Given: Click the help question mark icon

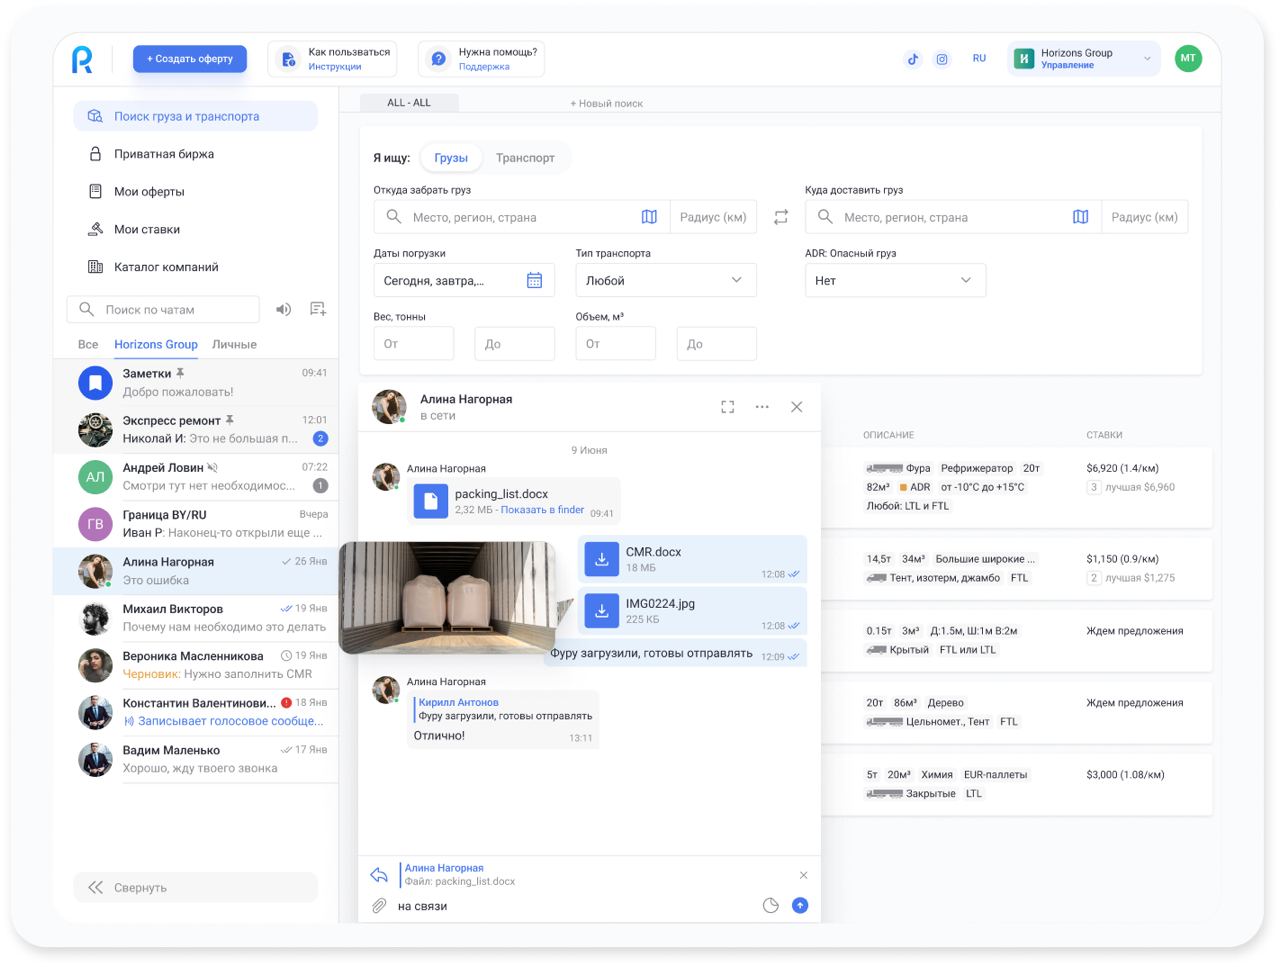Looking at the screenshot, I should (438, 59).
